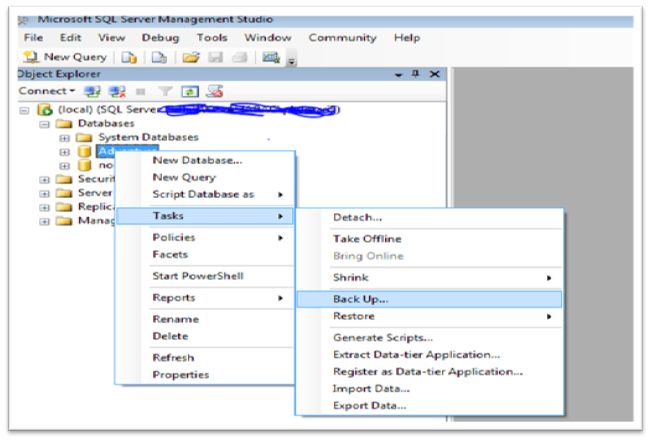
Task: Open the Policies submenu
Action: tap(204, 238)
